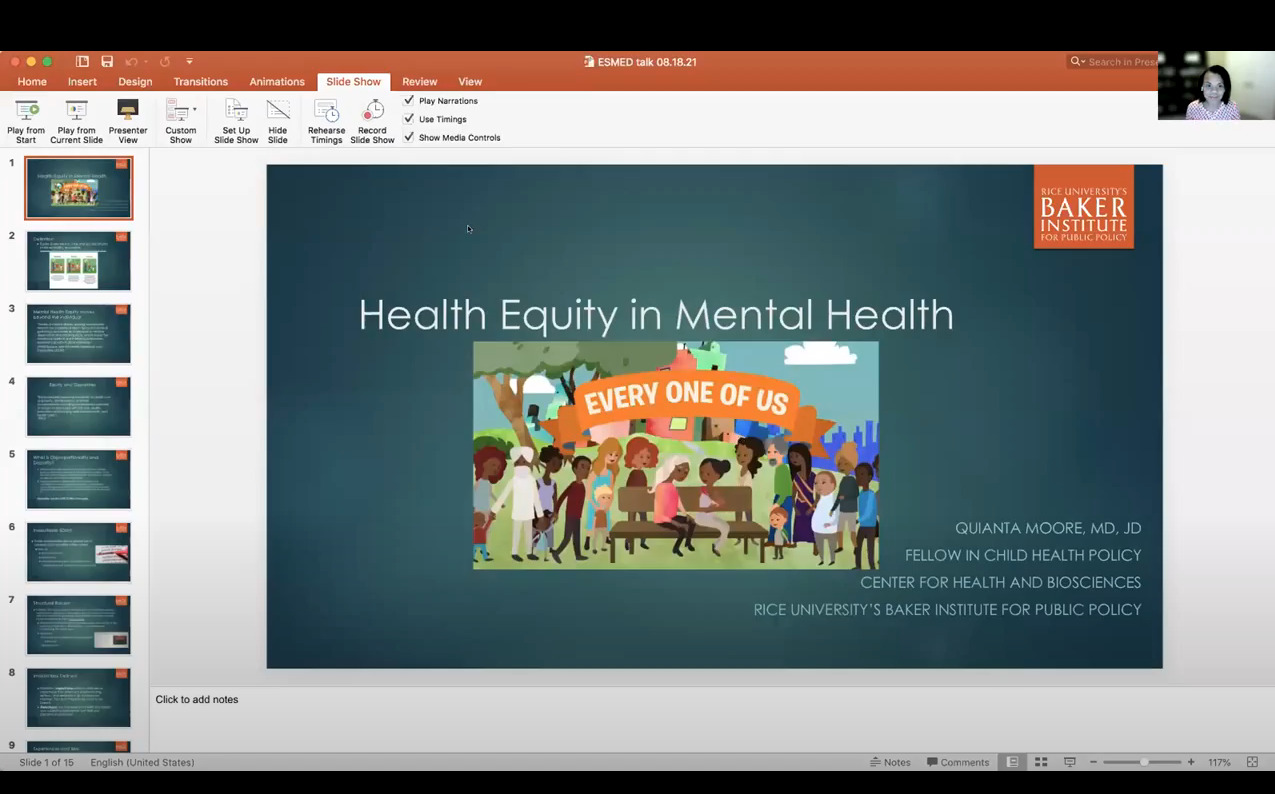Click the Undo arrow icon
This screenshot has height=794, width=1275.
(130, 62)
